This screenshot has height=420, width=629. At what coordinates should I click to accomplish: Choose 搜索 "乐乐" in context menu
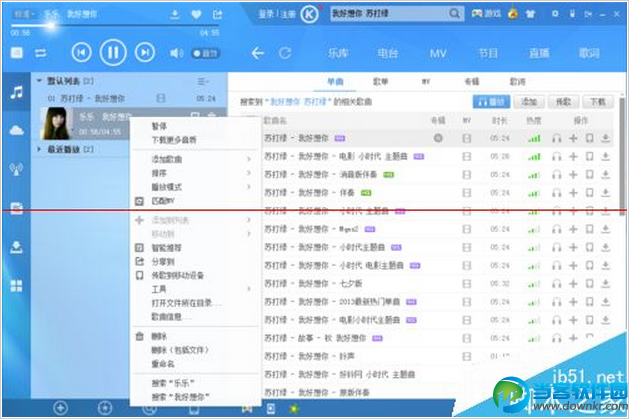tap(173, 383)
